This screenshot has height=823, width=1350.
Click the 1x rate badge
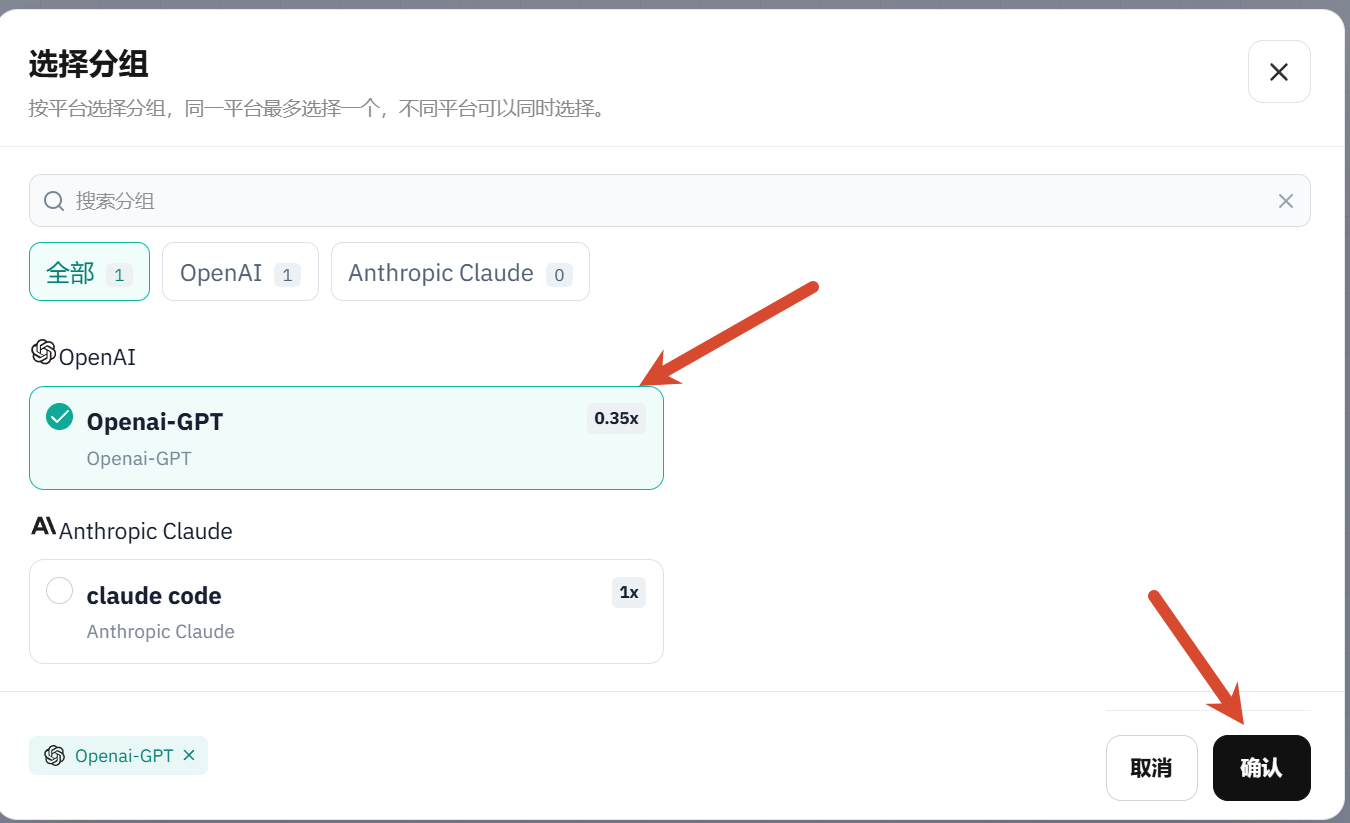(629, 592)
